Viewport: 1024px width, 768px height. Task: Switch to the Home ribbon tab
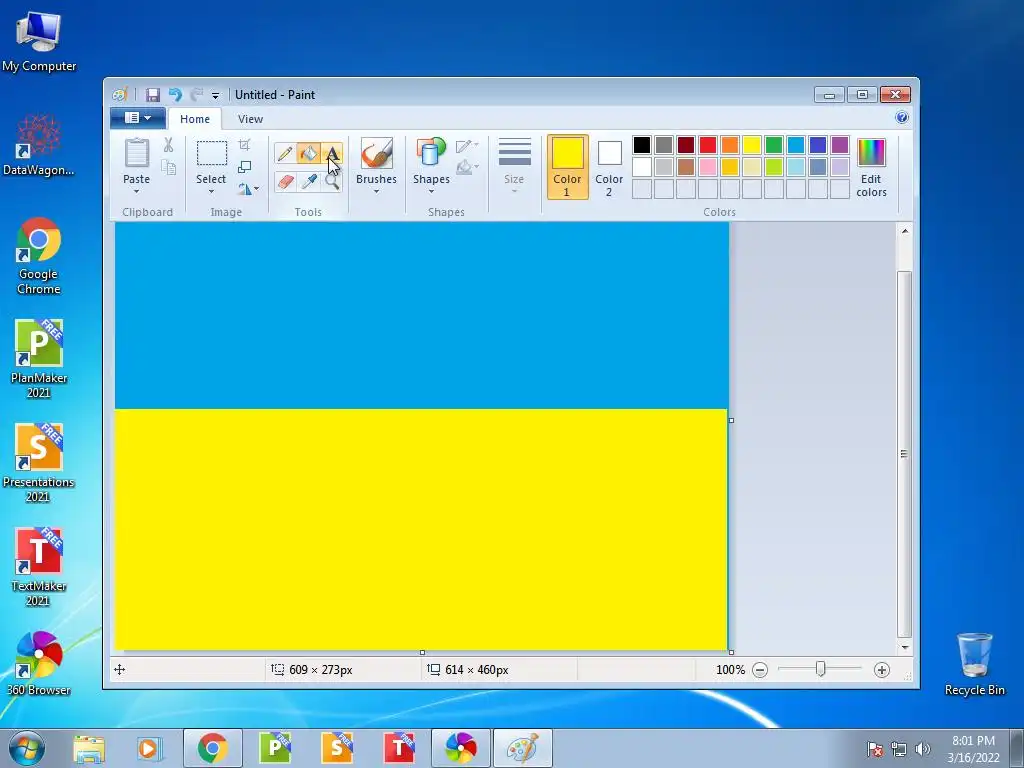coord(195,119)
